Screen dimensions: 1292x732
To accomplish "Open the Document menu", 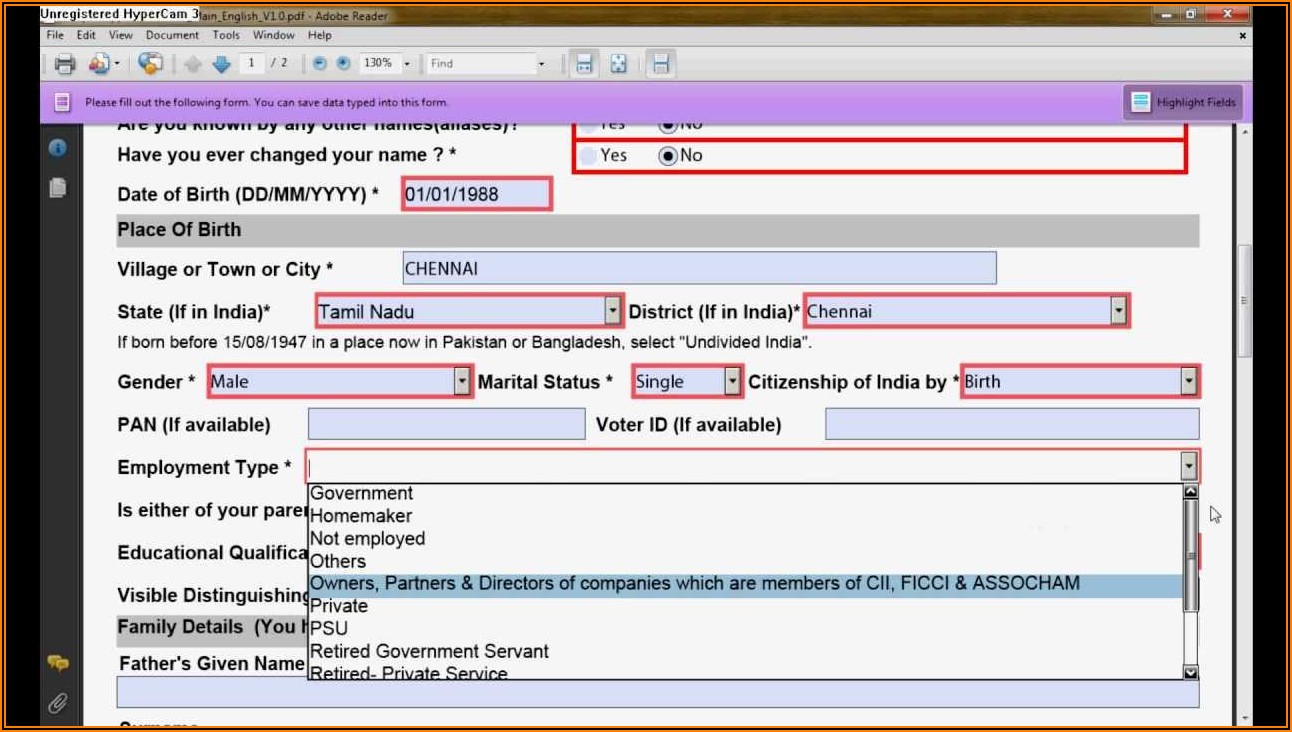I will (172, 35).
